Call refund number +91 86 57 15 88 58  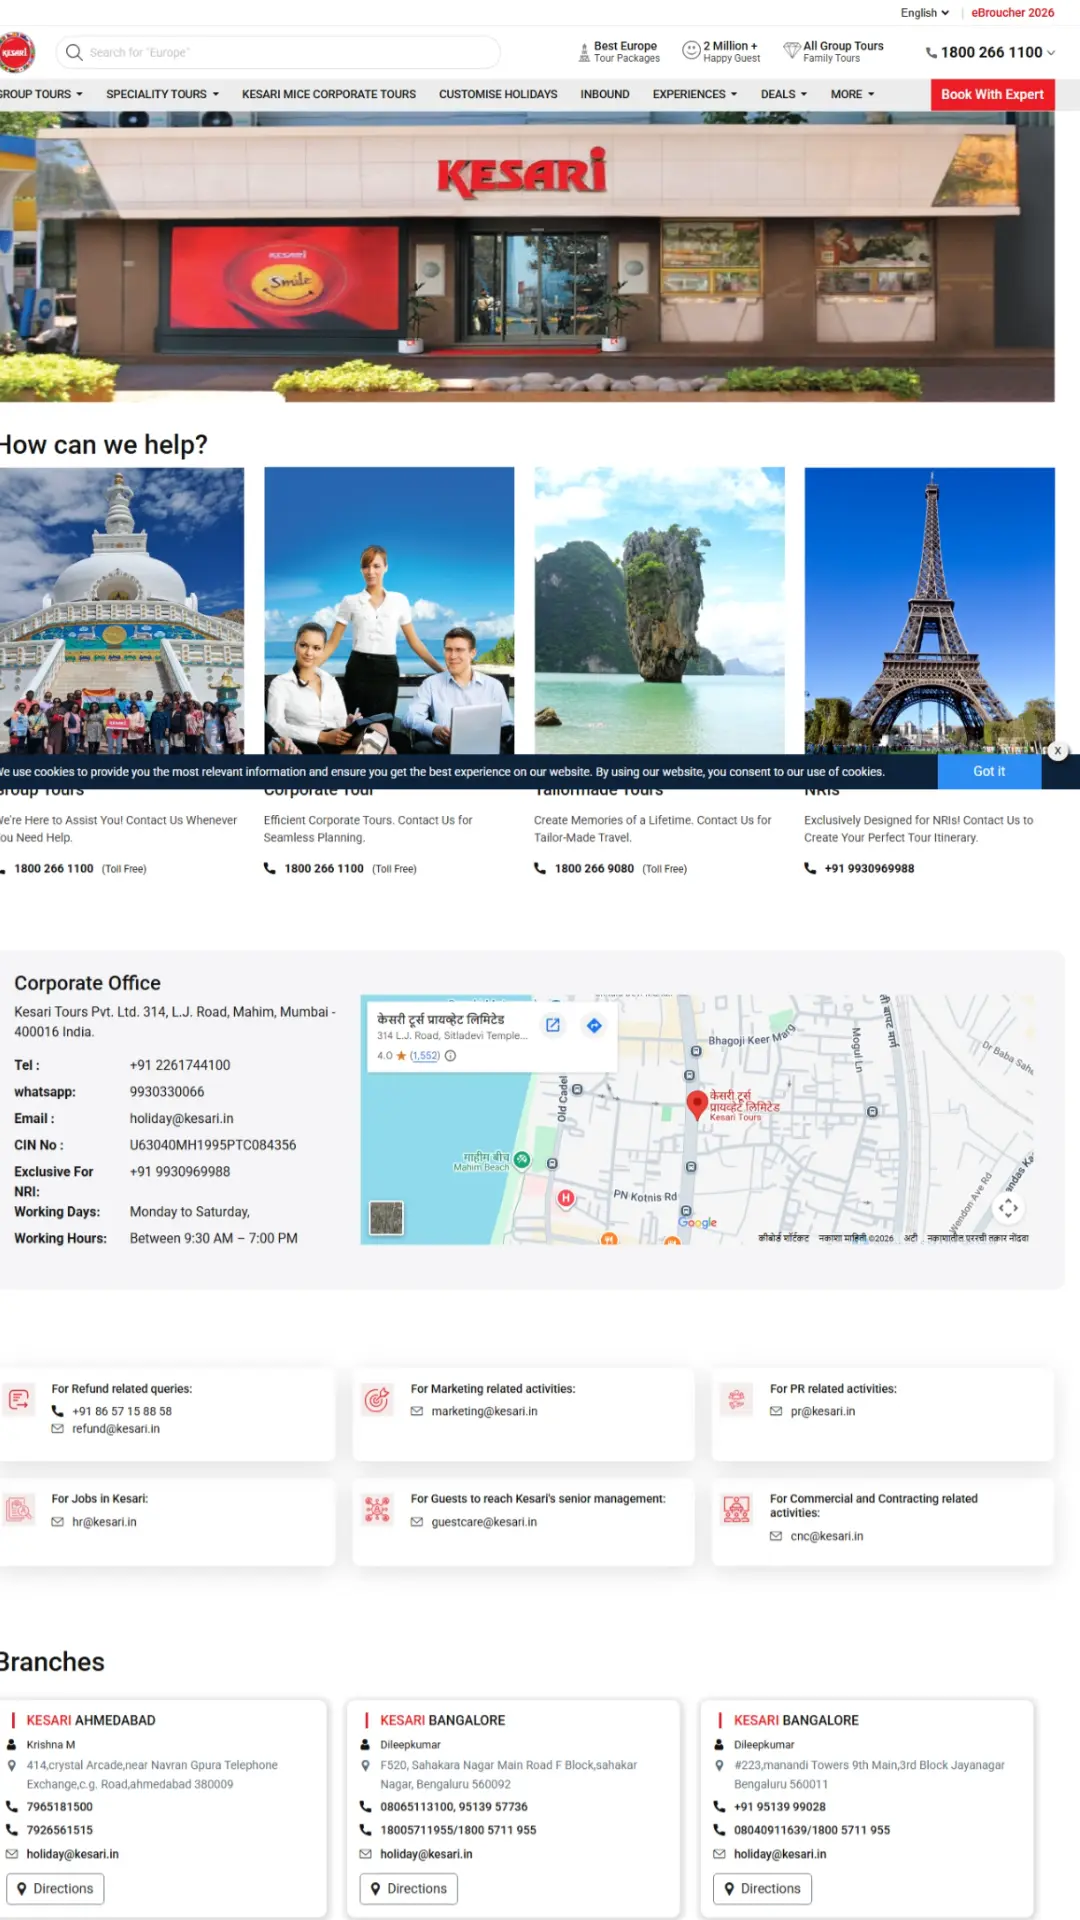pos(122,1412)
